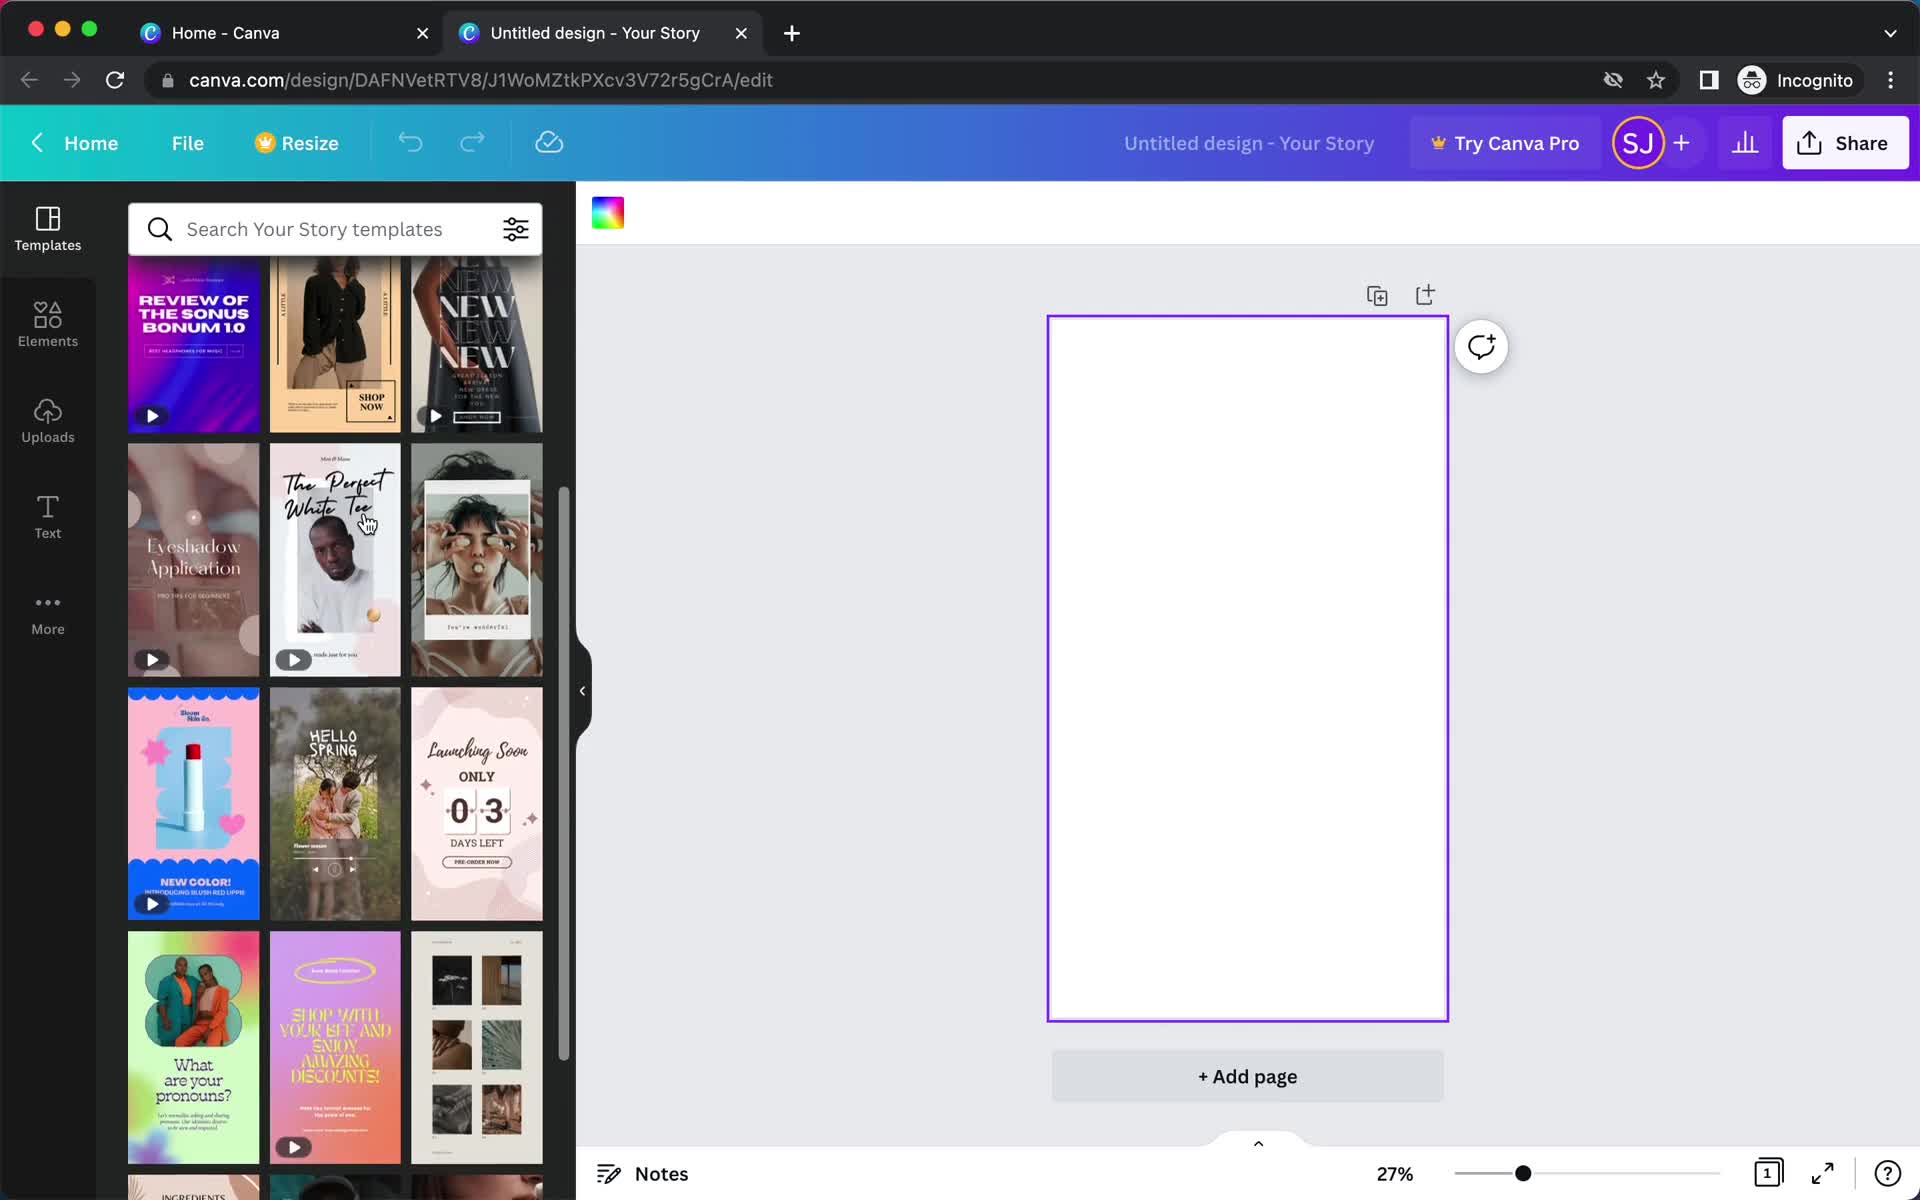1920x1200 pixels.
Task: Open the Uploads side panel
Action: [x=48, y=421]
